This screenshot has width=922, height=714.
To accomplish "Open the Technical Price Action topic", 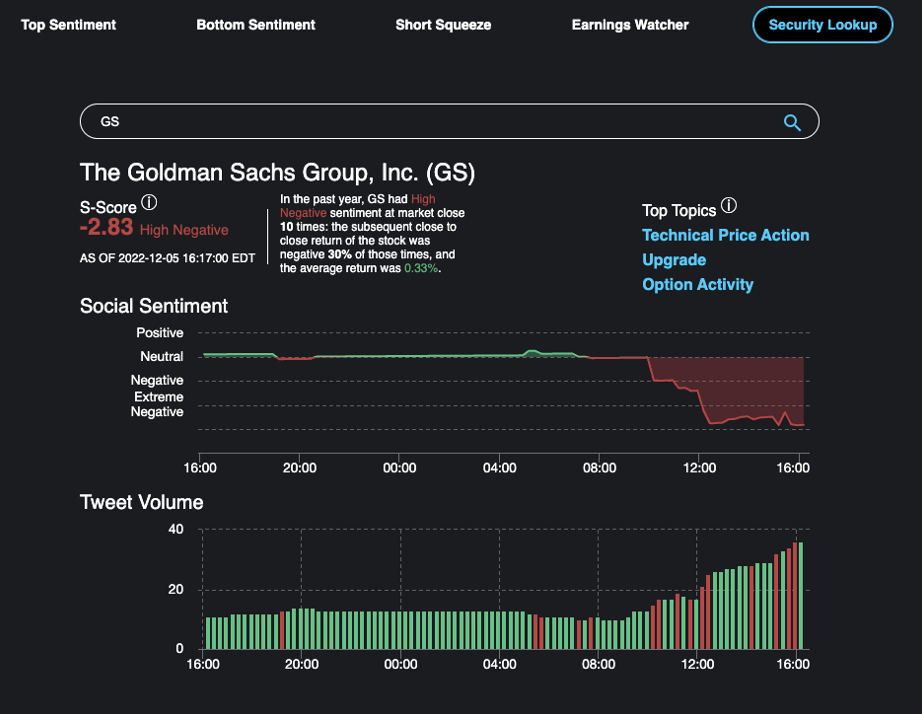I will click(x=725, y=235).
